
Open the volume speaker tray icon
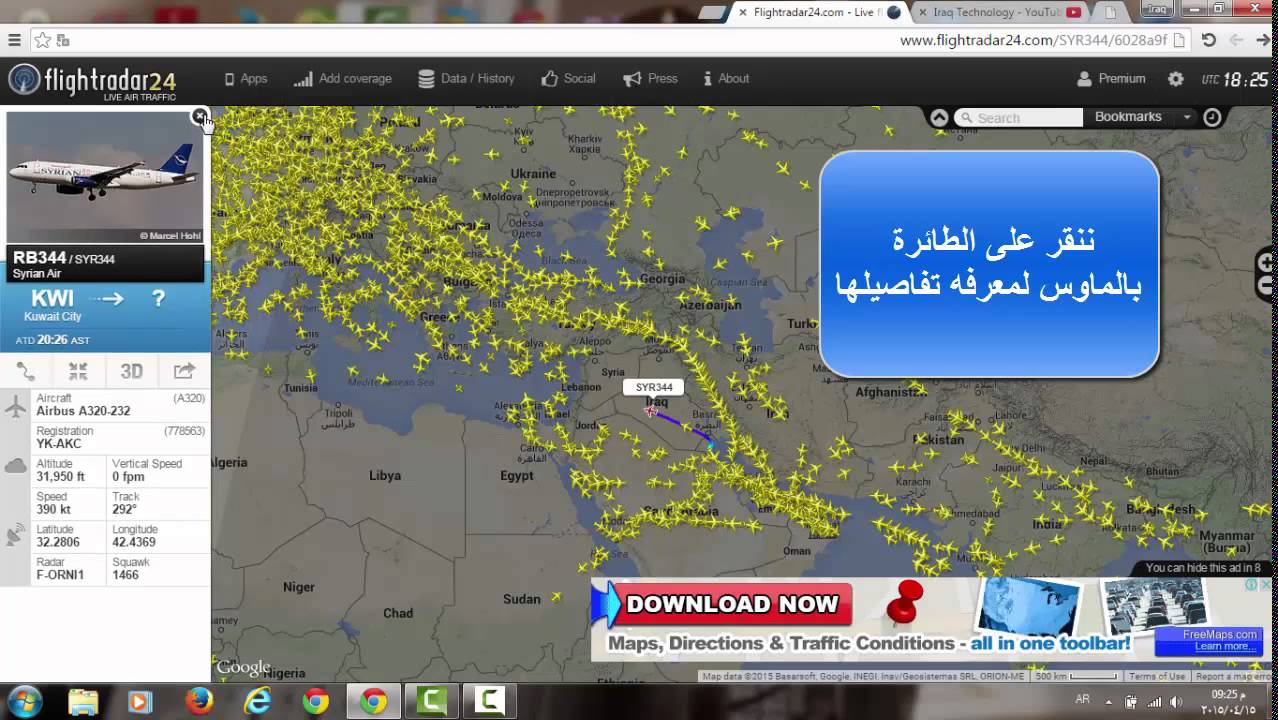pos(1175,701)
